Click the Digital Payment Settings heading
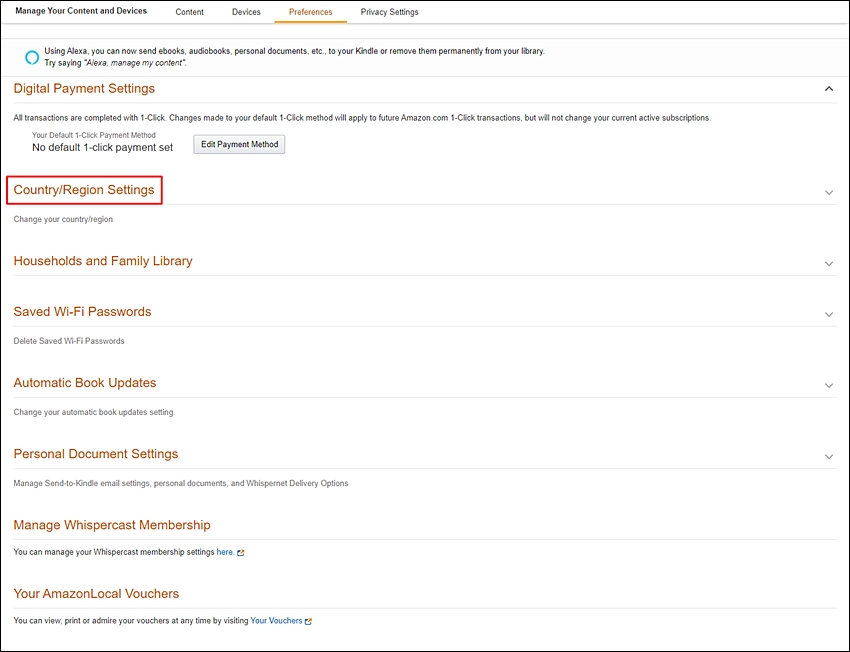The image size is (850, 652). (x=84, y=88)
